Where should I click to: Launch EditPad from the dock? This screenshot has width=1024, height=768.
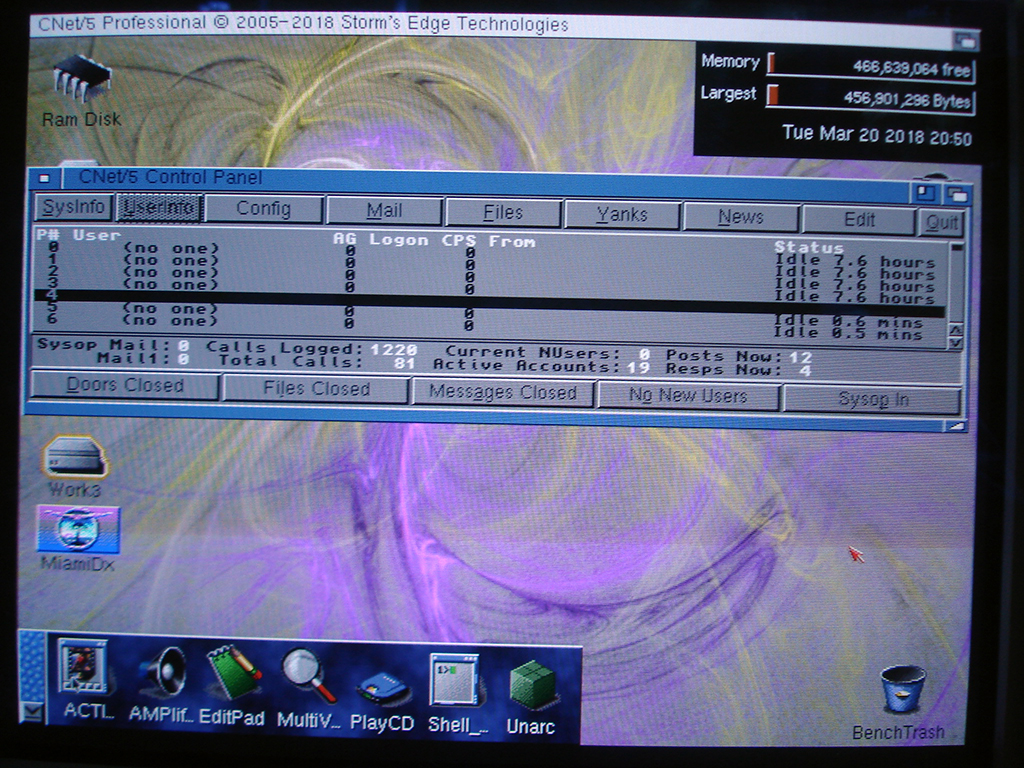[232, 686]
